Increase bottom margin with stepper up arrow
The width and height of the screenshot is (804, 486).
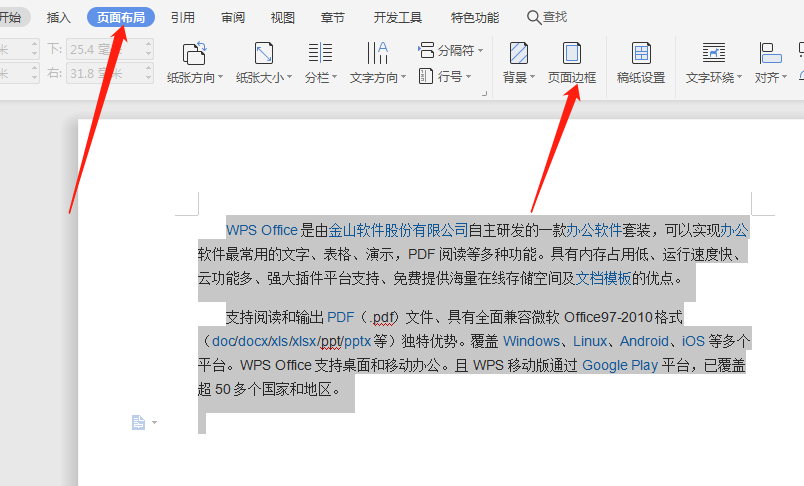(149, 45)
